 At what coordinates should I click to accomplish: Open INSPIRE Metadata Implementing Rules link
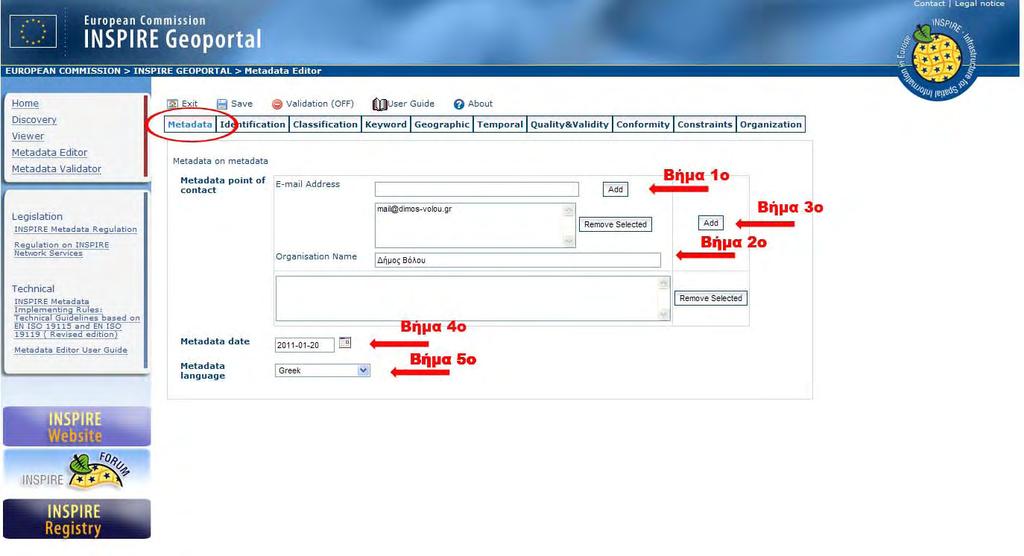pos(77,318)
